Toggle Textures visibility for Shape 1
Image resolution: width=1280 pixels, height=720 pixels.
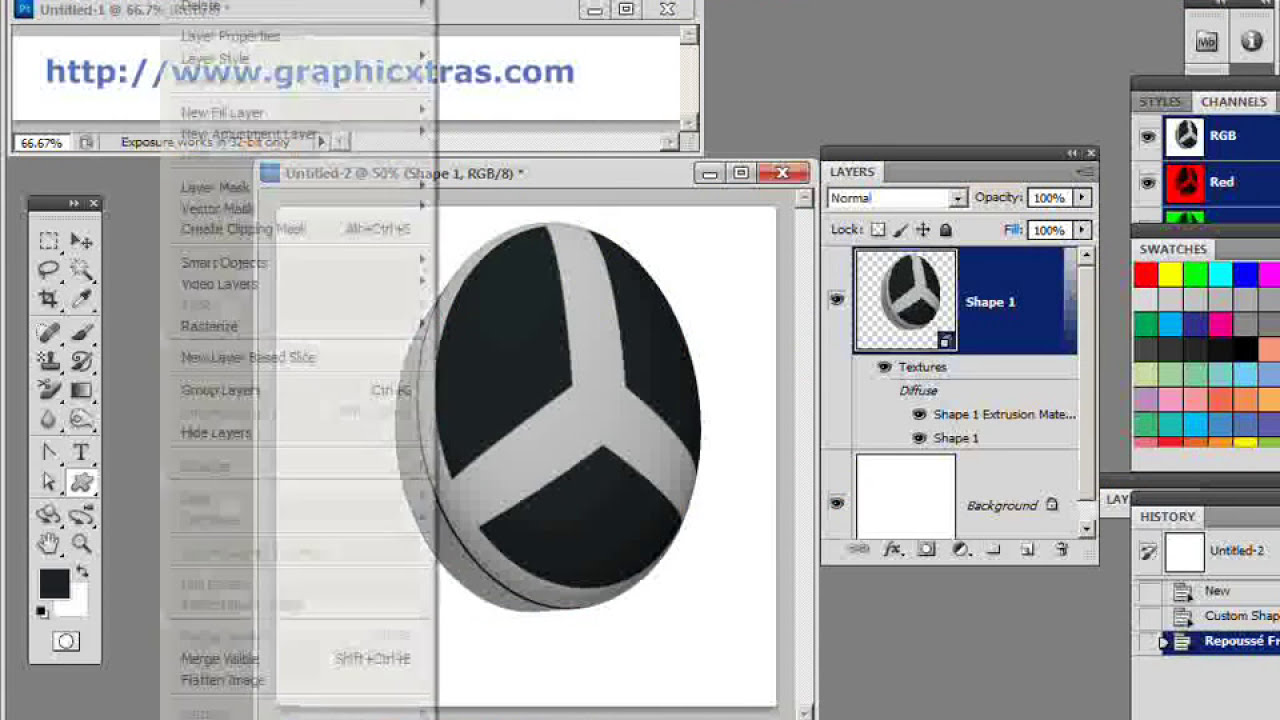tap(884, 367)
